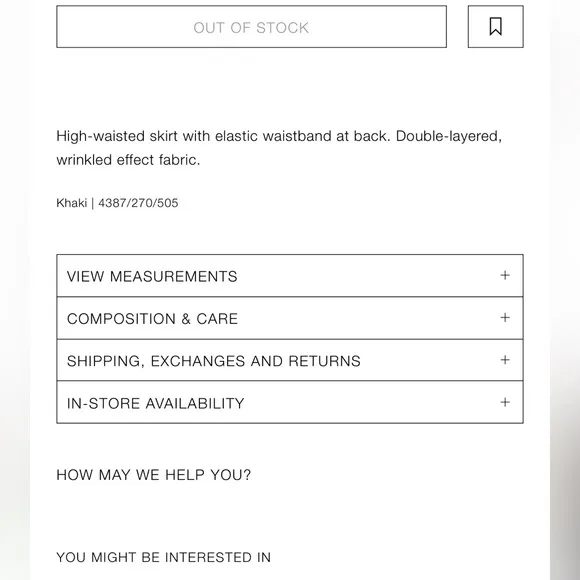Expand the Composition & Care section

tap(290, 318)
